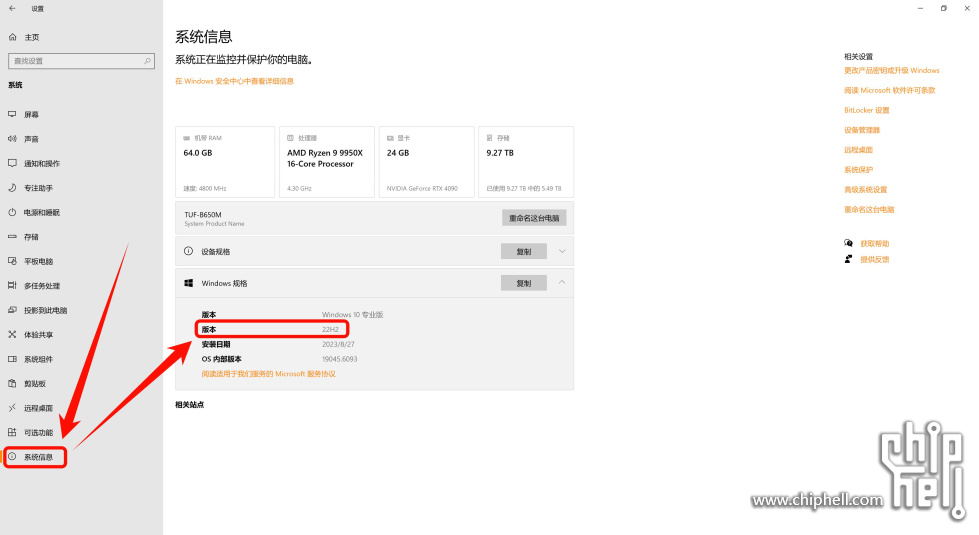Click the 重命名这台电脑 button
This screenshot has width=979, height=535.
534,218
